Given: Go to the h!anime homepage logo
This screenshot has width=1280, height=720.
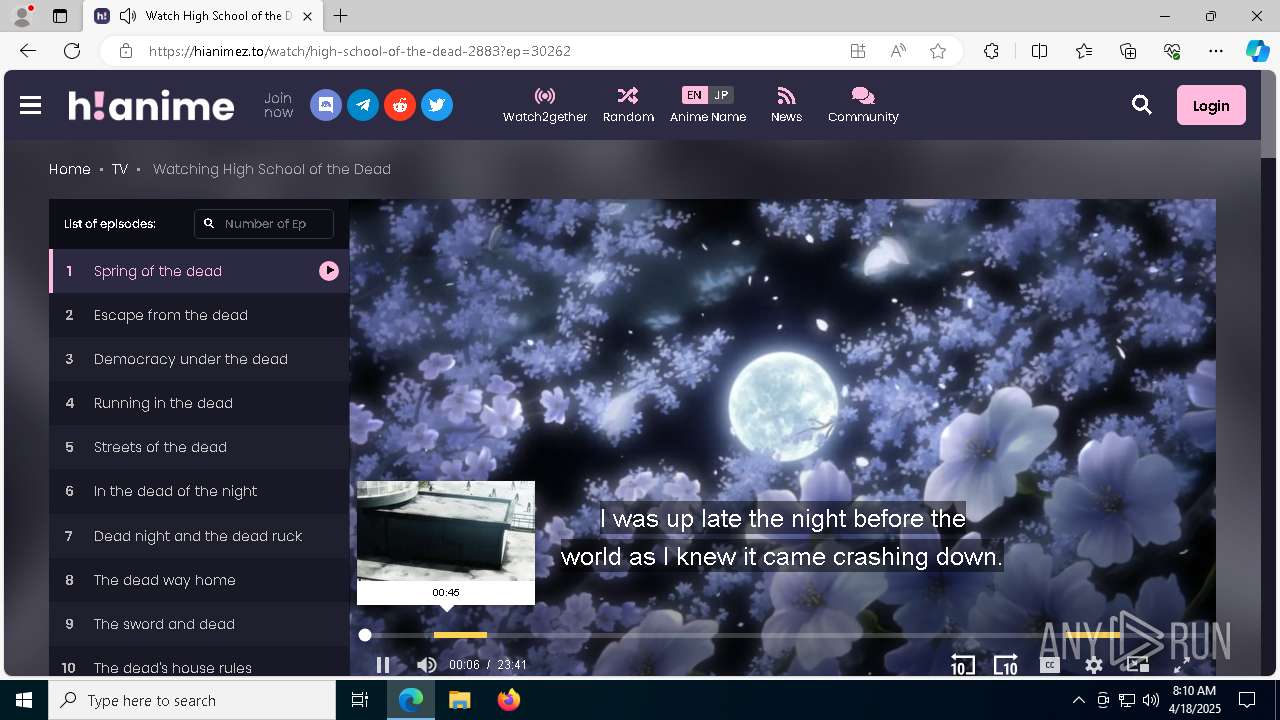Looking at the screenshot, I should pos(151,105).
